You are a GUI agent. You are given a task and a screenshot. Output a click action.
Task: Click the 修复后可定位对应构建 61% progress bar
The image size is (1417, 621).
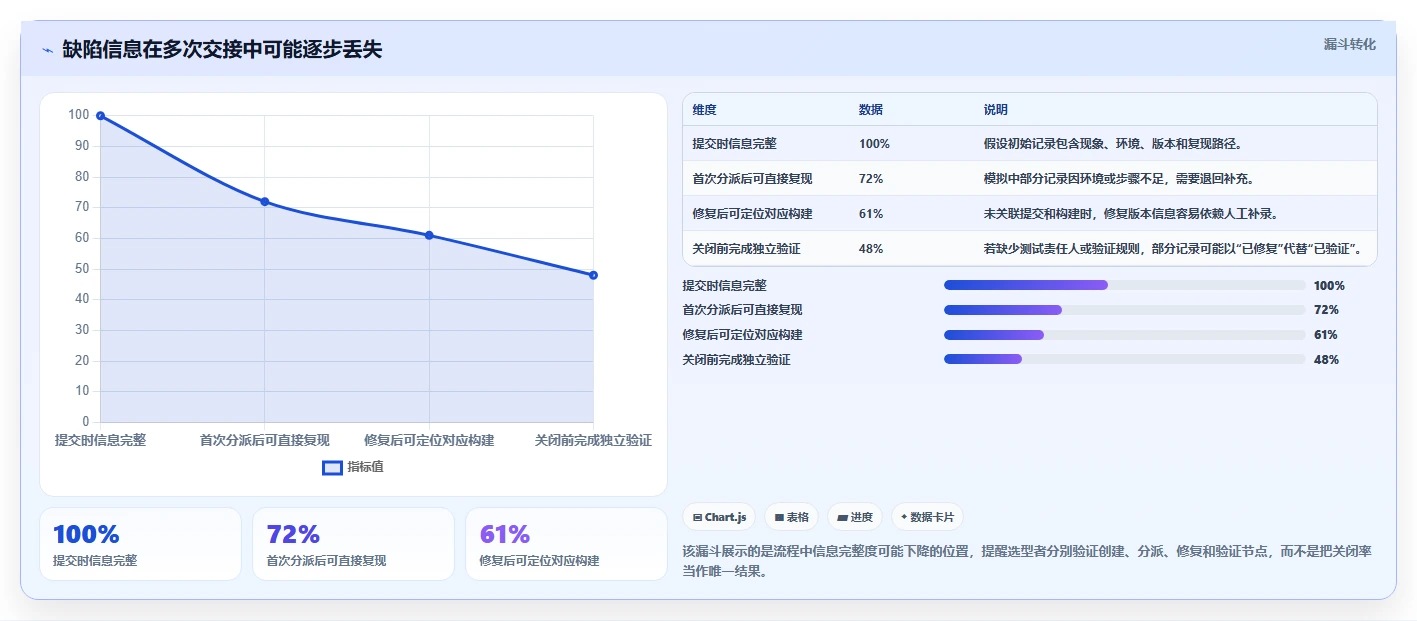(x=1124, y=335)
